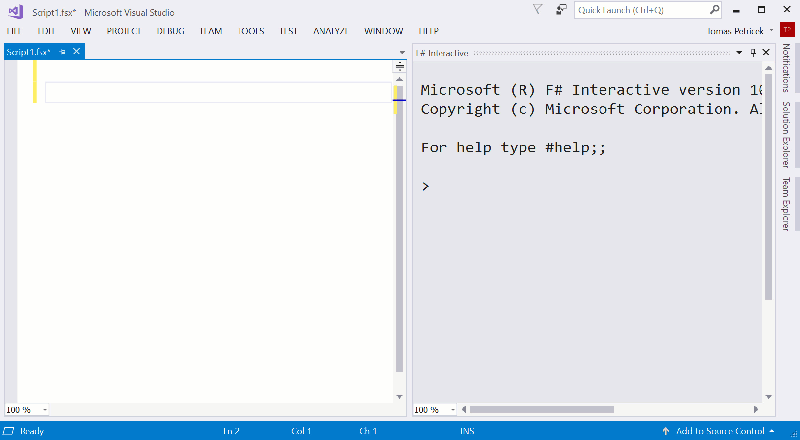The width and height of the screenshot is (800, 440).
Task: Click F# Interactive scroll up arrow
Action: pos(769,67)
